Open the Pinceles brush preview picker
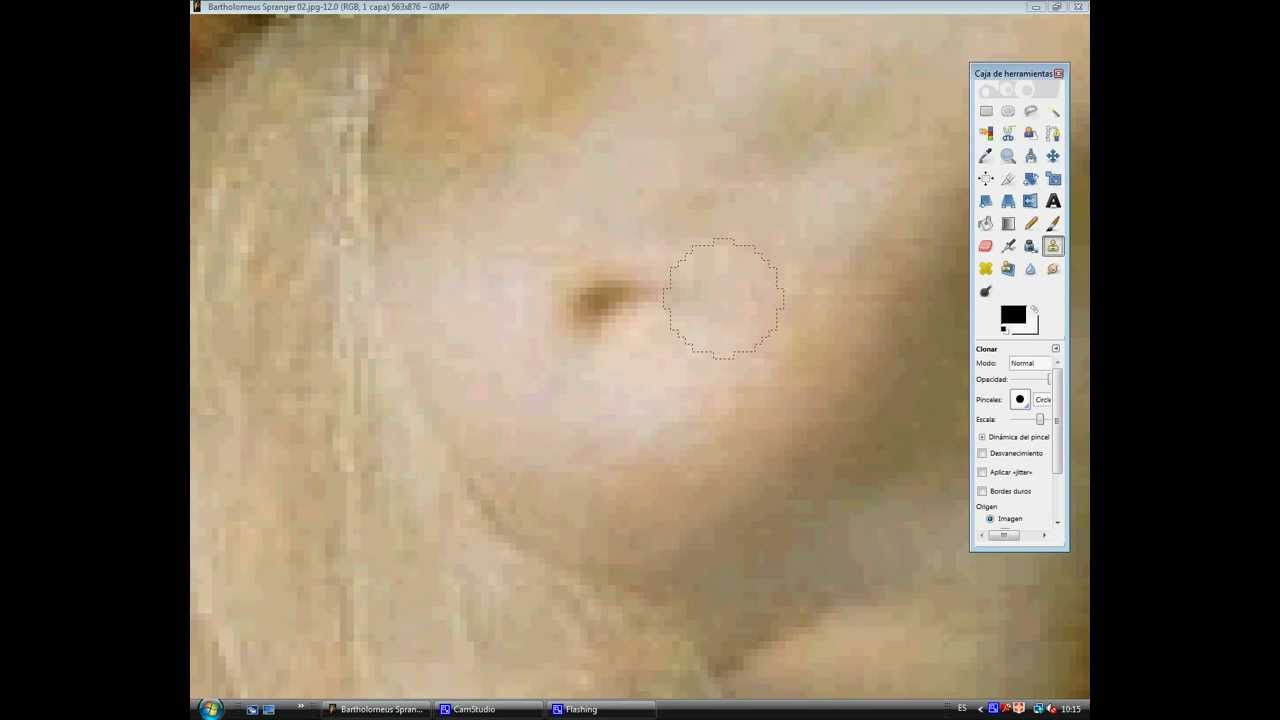Image resolution: width=1280 pixels, height=720 pixels. tap(1020, 399)
